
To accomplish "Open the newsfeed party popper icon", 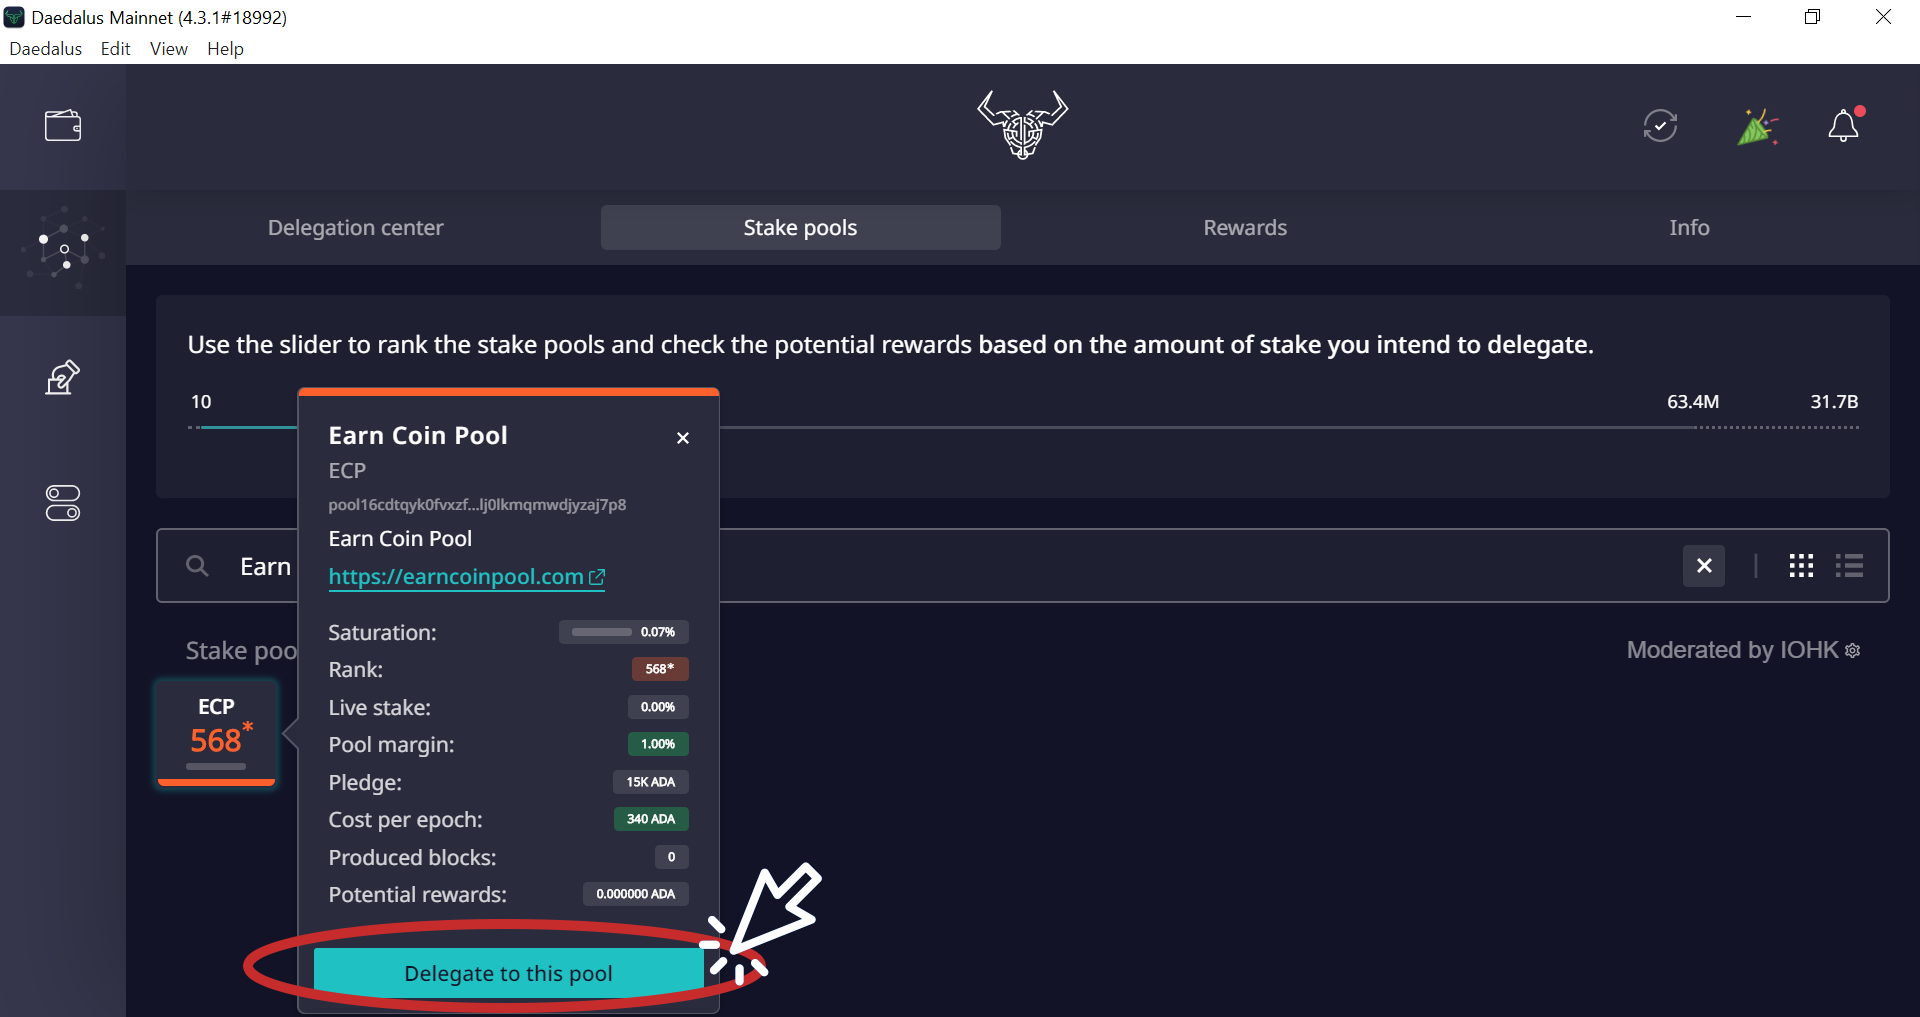I will [x=1758, y=126].
